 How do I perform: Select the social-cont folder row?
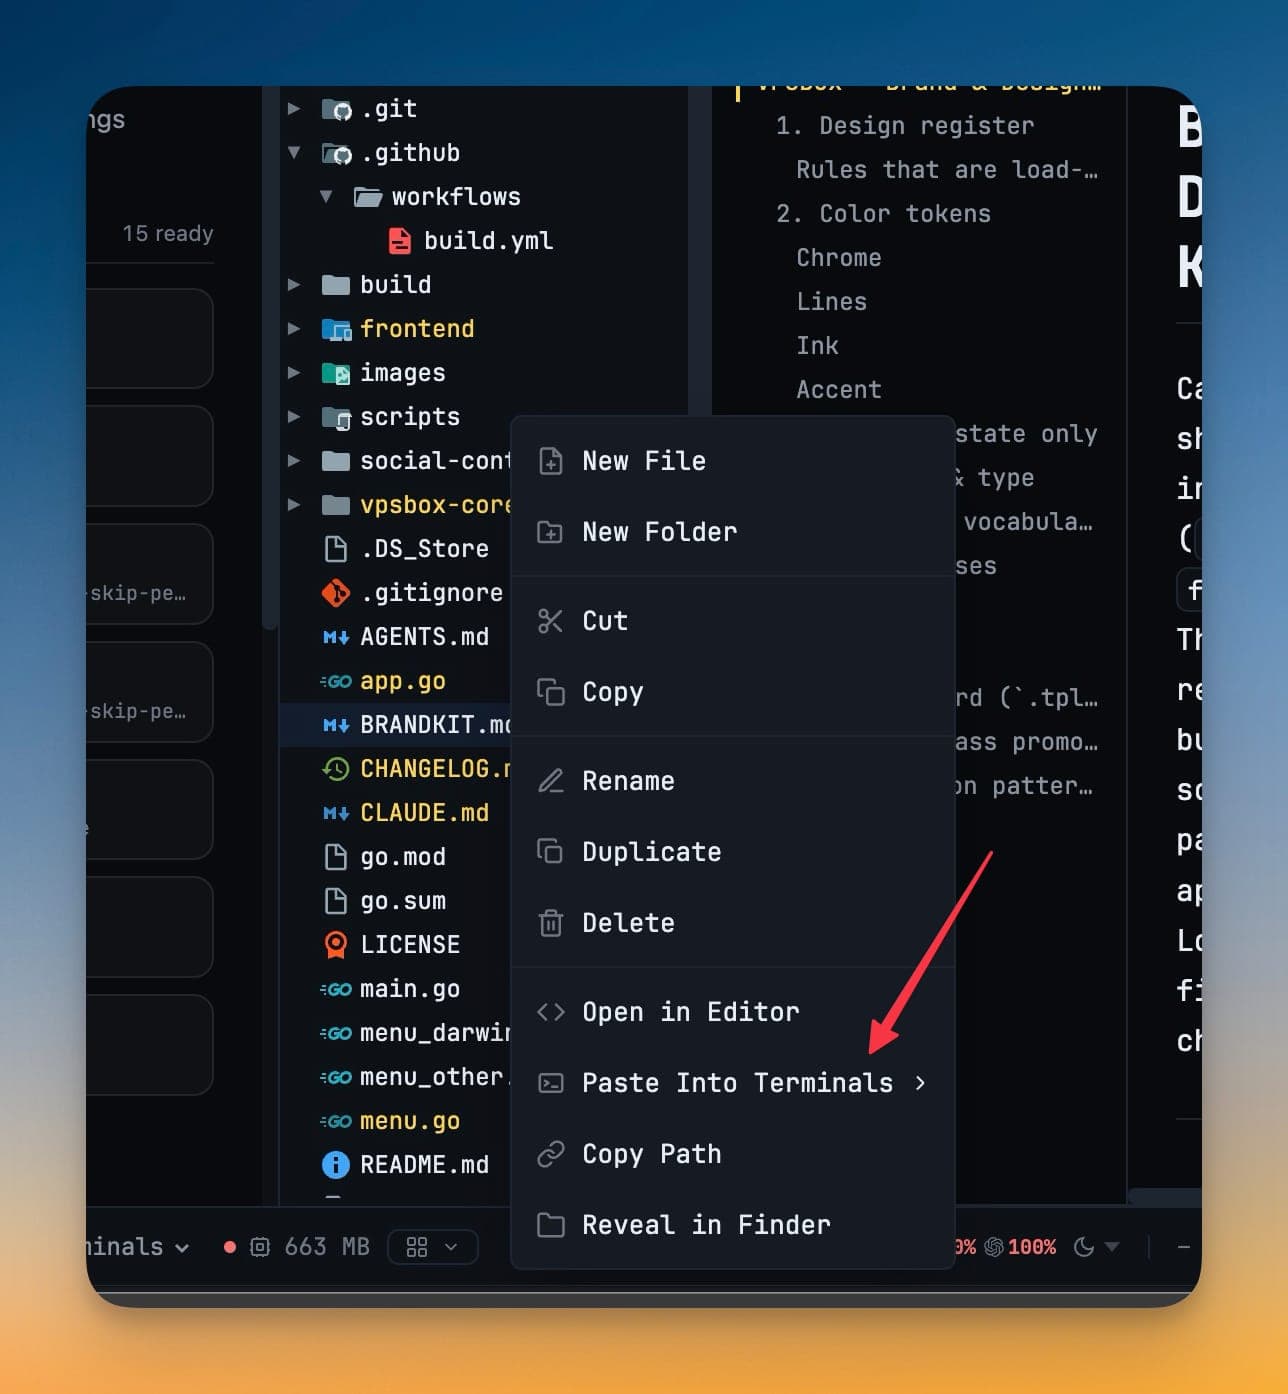point(396,461)
